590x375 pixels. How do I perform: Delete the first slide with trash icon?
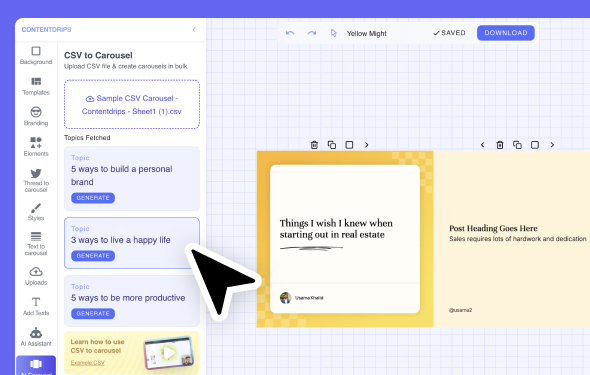pyautogui.click(x=315, y=145)
